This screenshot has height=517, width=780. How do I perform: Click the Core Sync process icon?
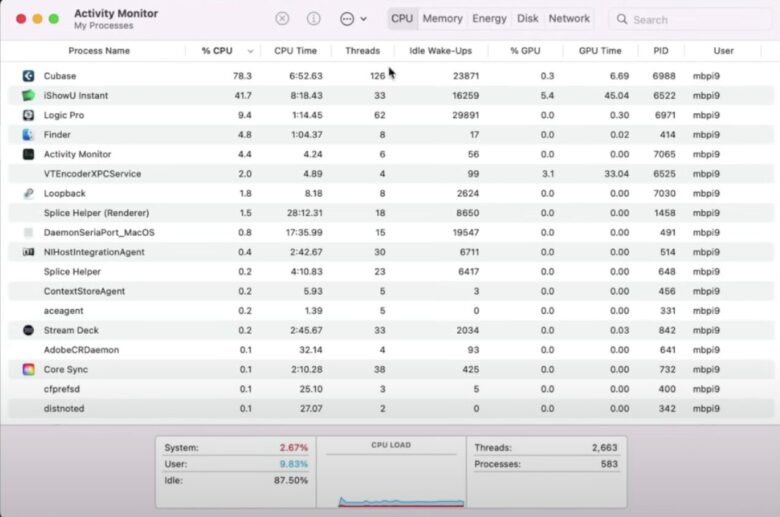[28, 369]
